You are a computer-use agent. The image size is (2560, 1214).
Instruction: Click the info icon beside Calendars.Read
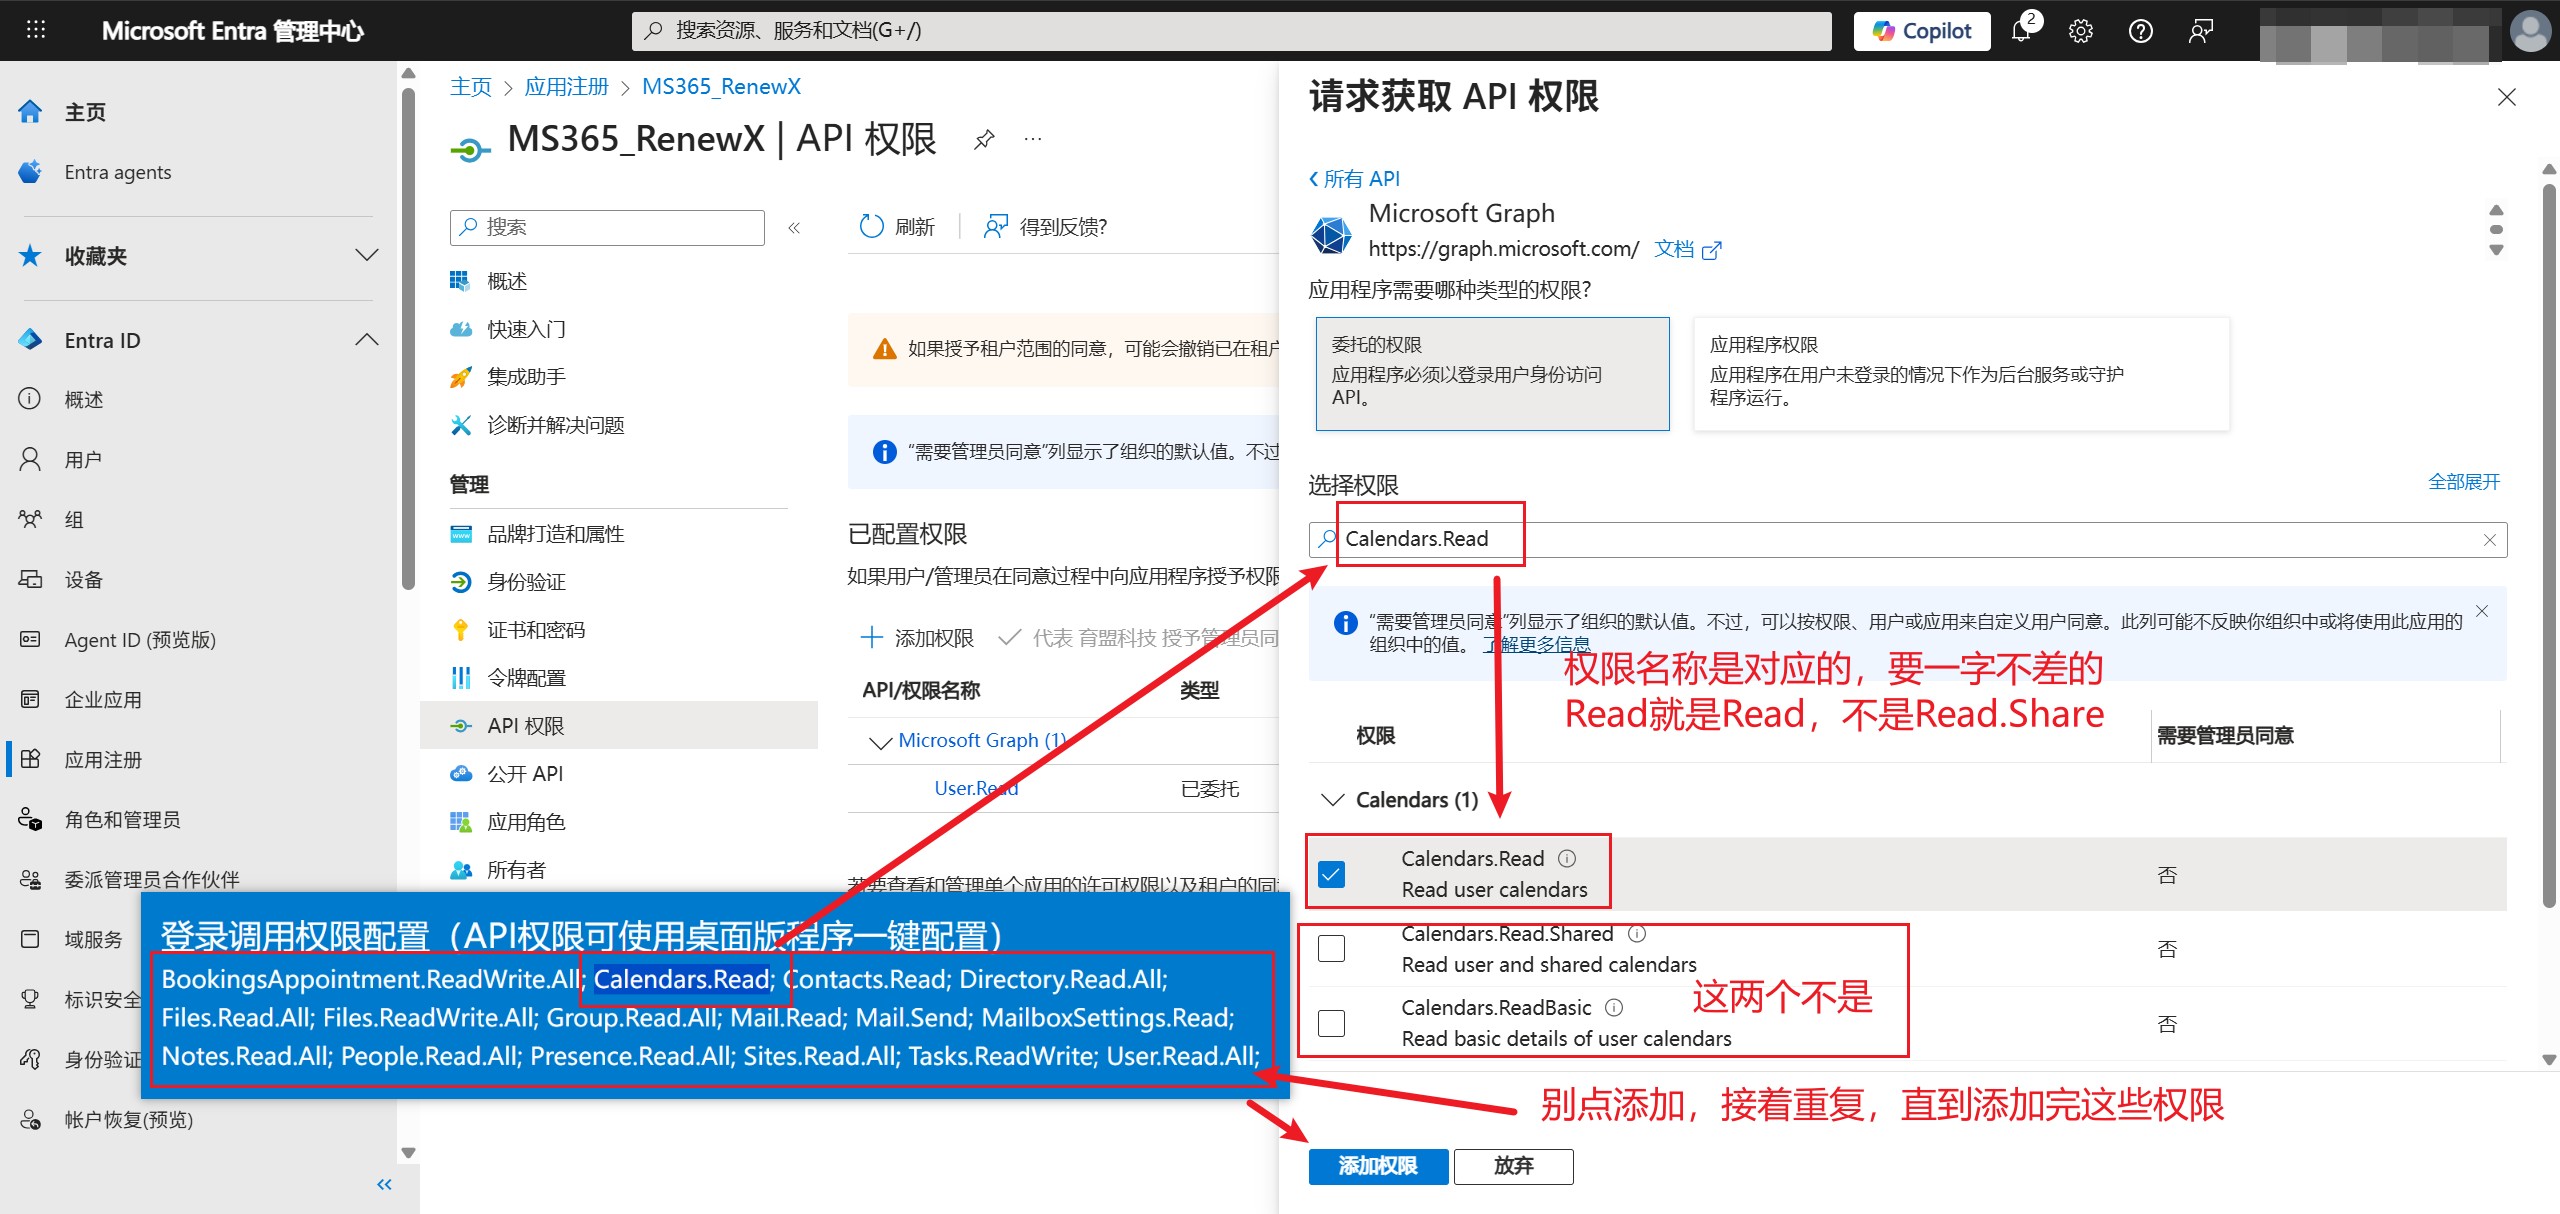(x=1567, y=858)
